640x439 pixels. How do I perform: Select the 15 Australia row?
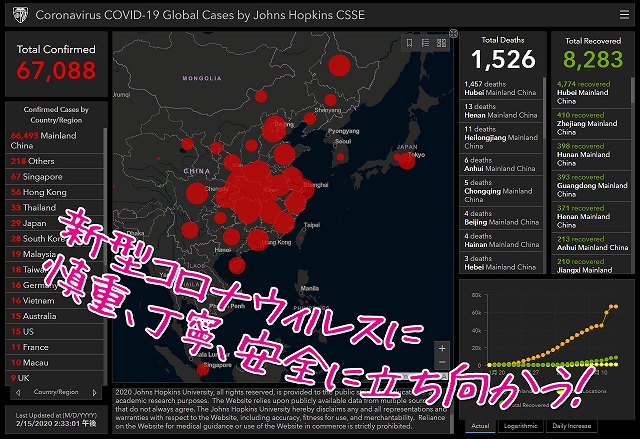[54, 316]
